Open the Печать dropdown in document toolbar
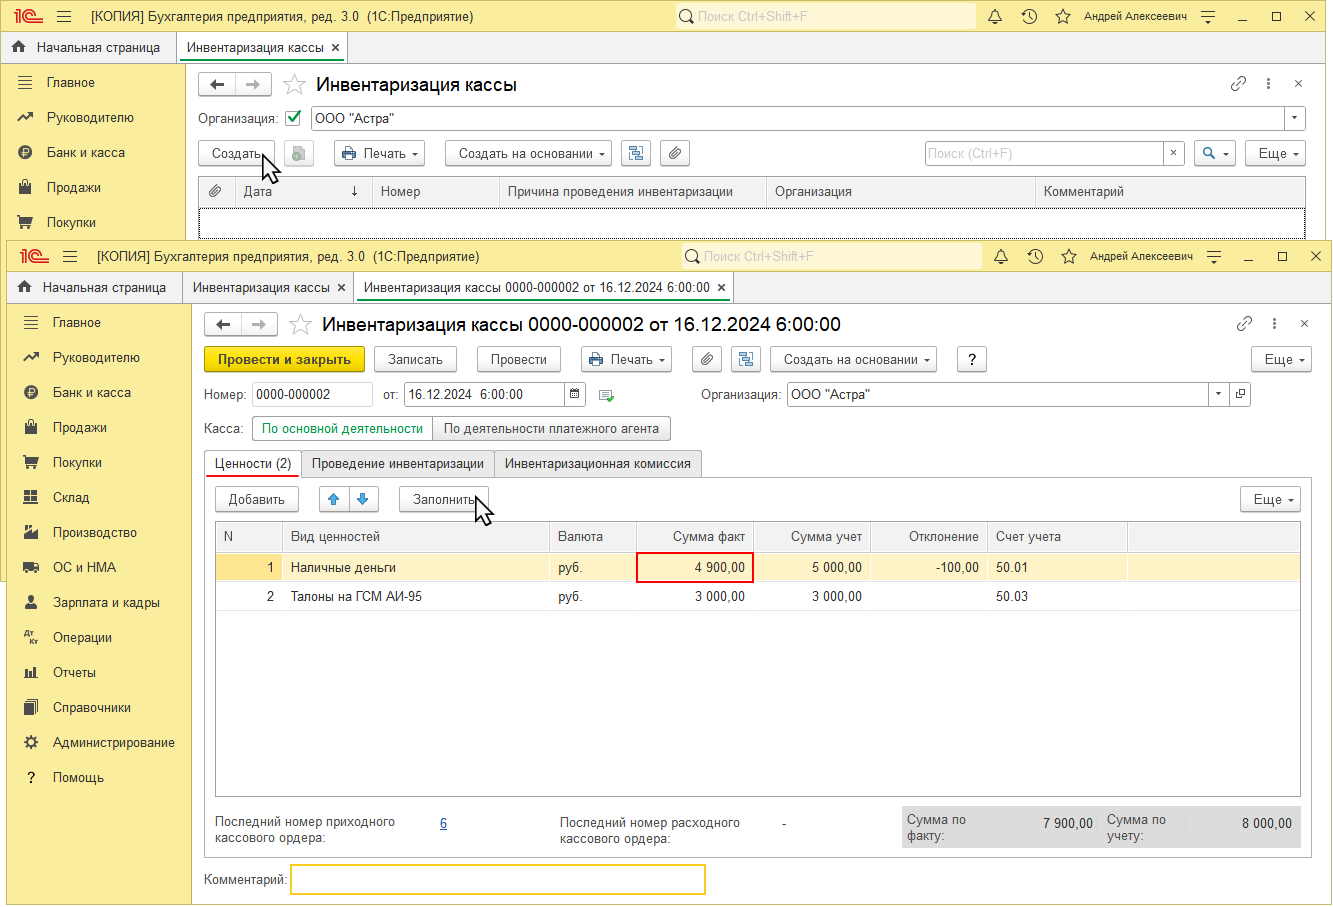This screenshot has width=1333, height=907. [x=627, y=360]
